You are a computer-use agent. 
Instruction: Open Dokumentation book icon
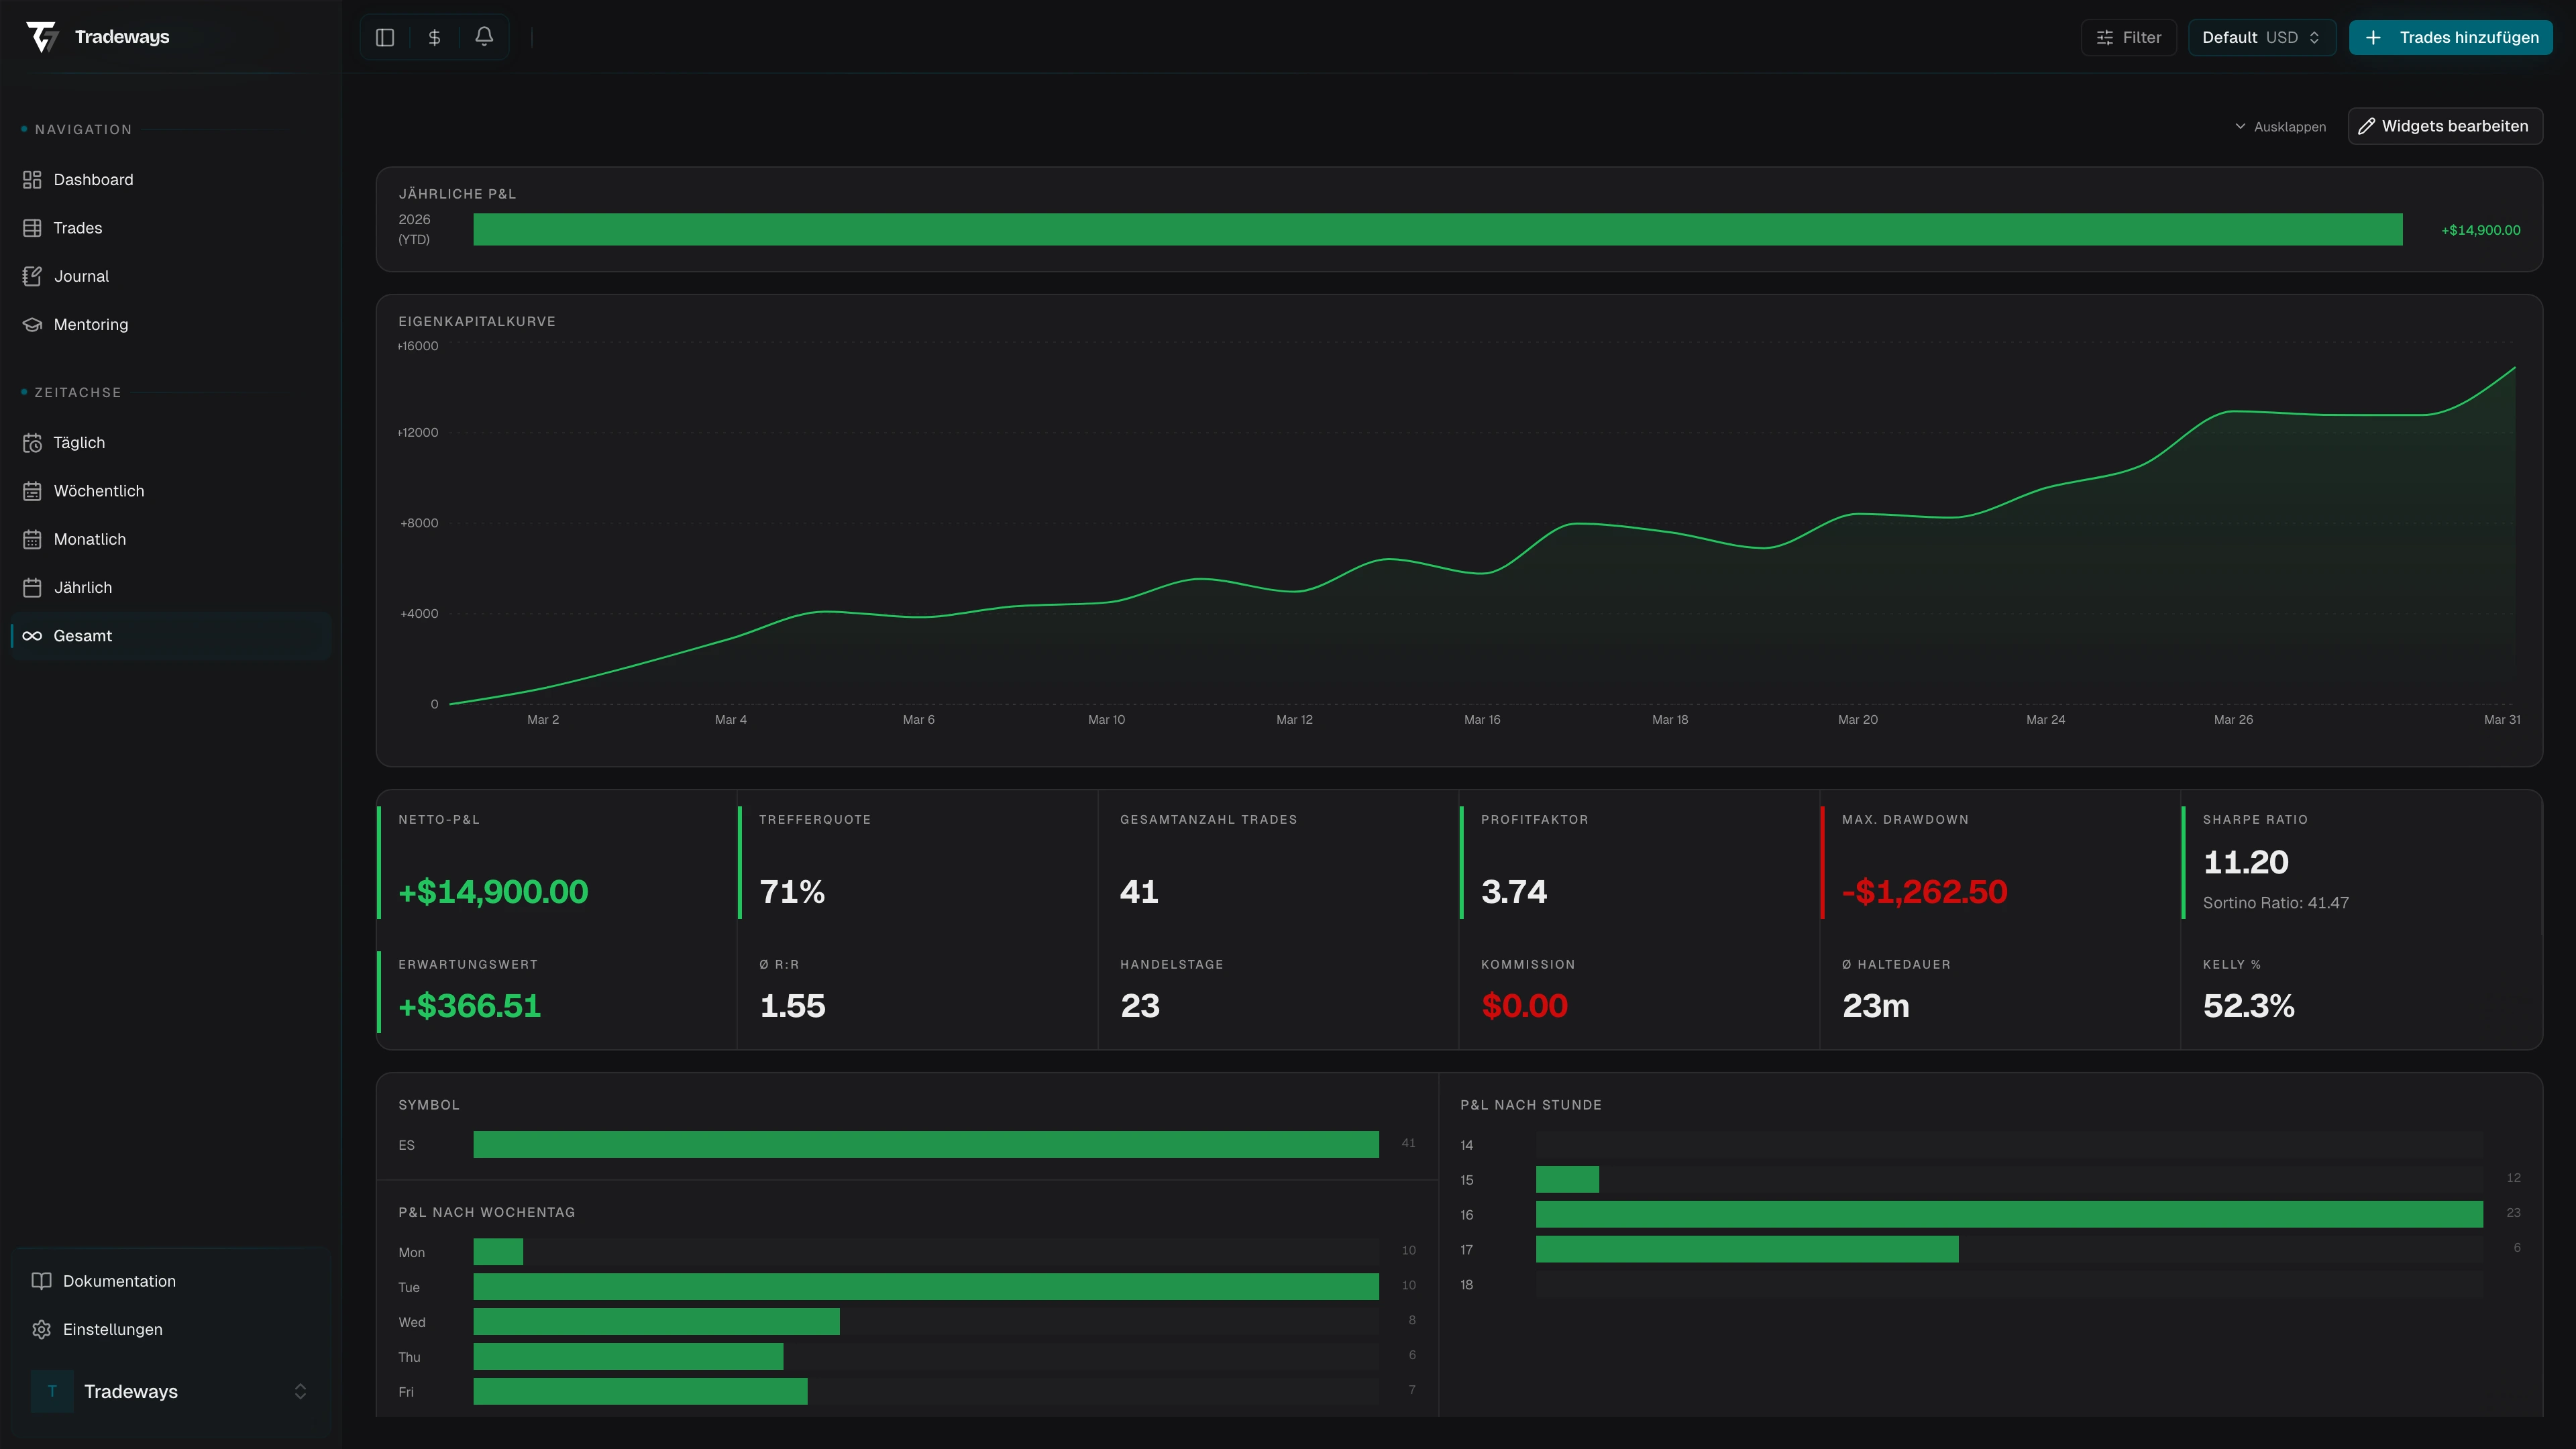pyautogui.click(x=41, y=1281)
